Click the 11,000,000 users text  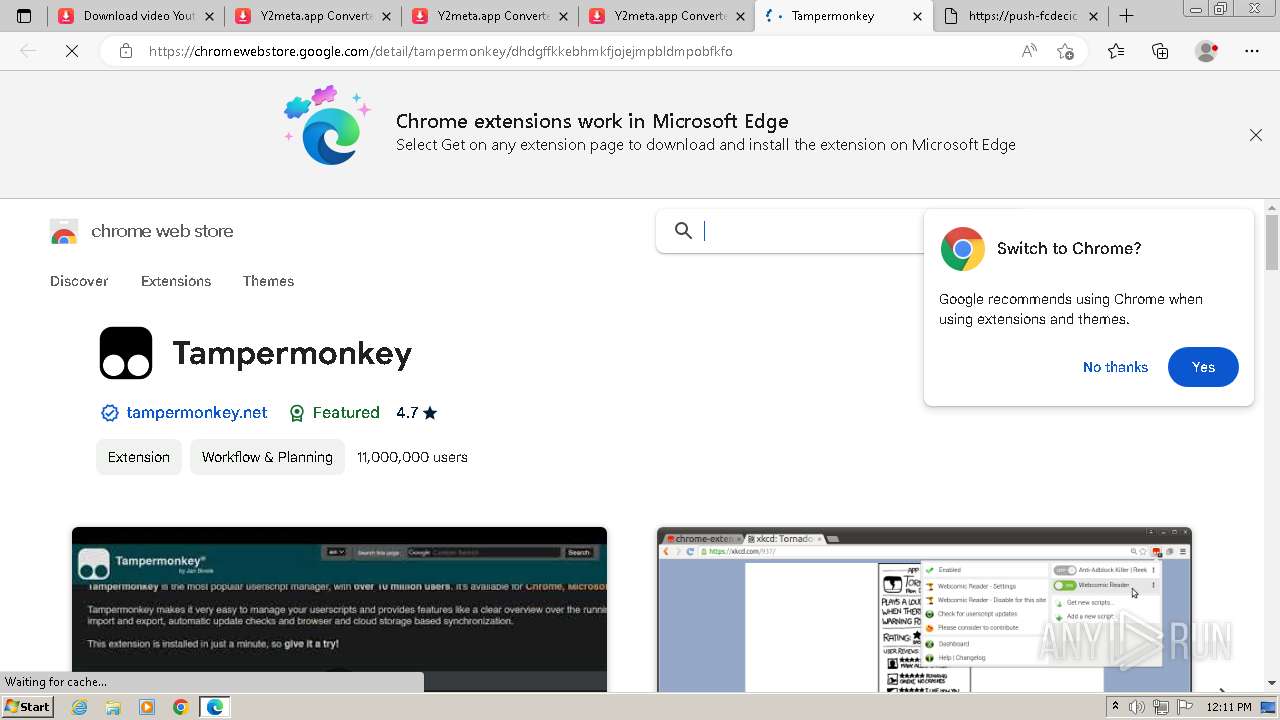412,457
